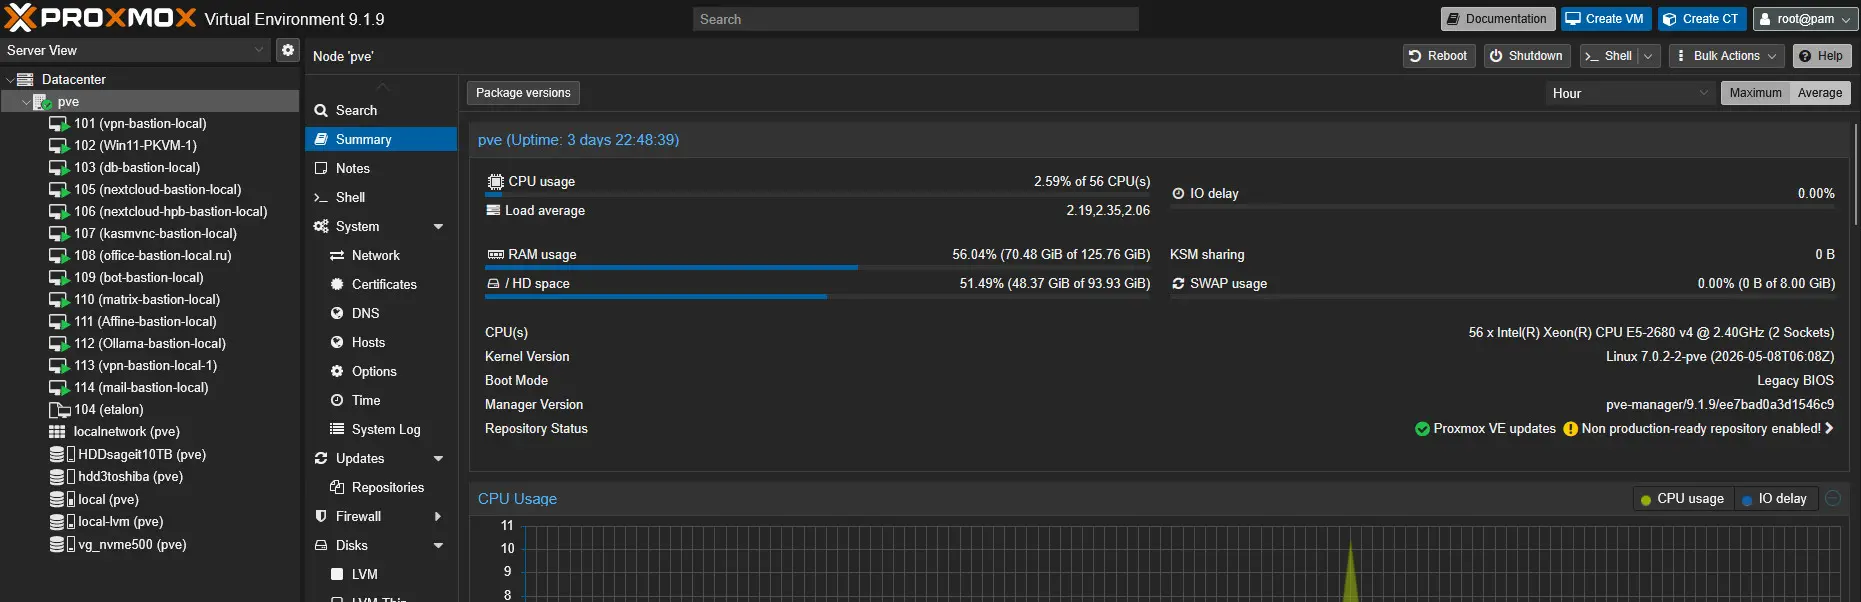Screen dimensions: 1861x602
Task: Click the Help button
Action: pyautogui.click(x=1821, y=56)
